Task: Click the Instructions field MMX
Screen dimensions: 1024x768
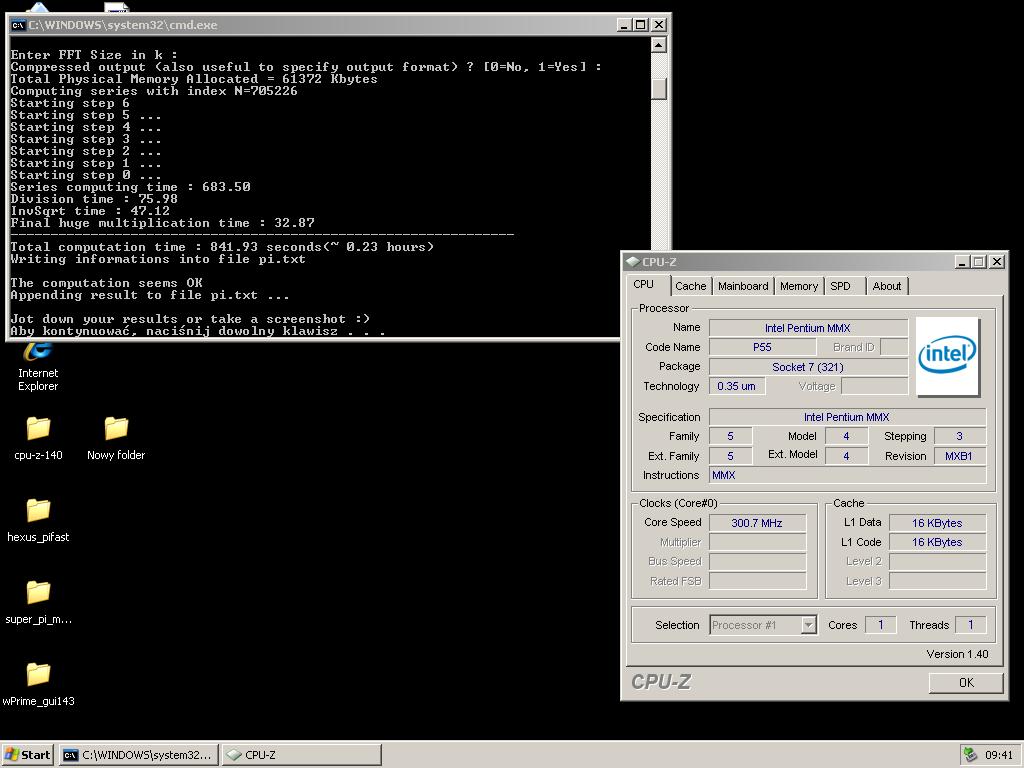Action: point(847,475)
